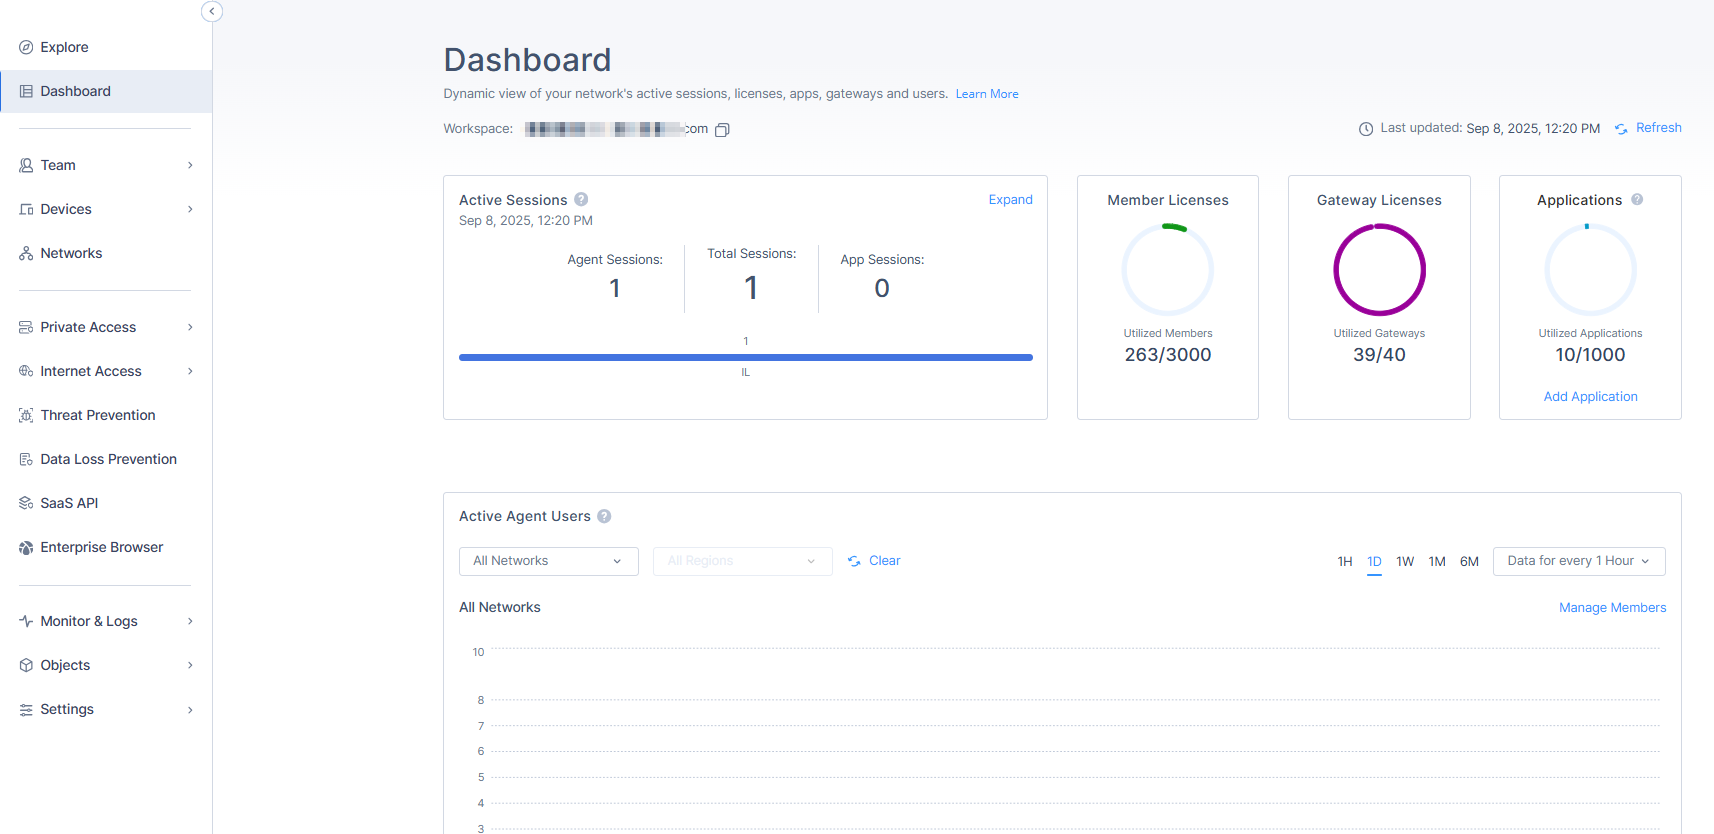Viewport: 1714px width, 834px height.
Task: Expand the Monitor & Logs submenu arrow
Action: (190, 621)
